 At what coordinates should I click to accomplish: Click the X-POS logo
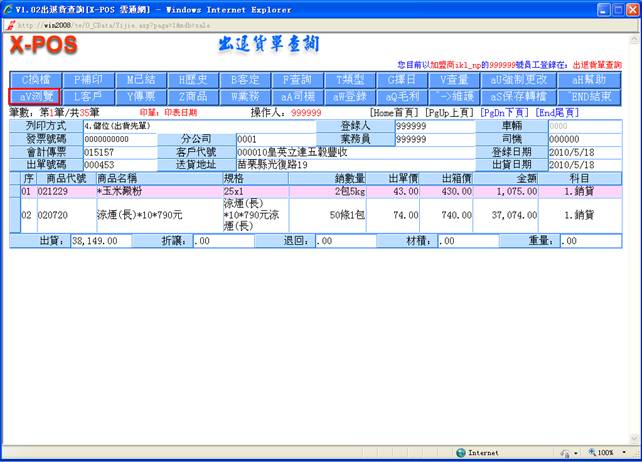click(42, 46)
